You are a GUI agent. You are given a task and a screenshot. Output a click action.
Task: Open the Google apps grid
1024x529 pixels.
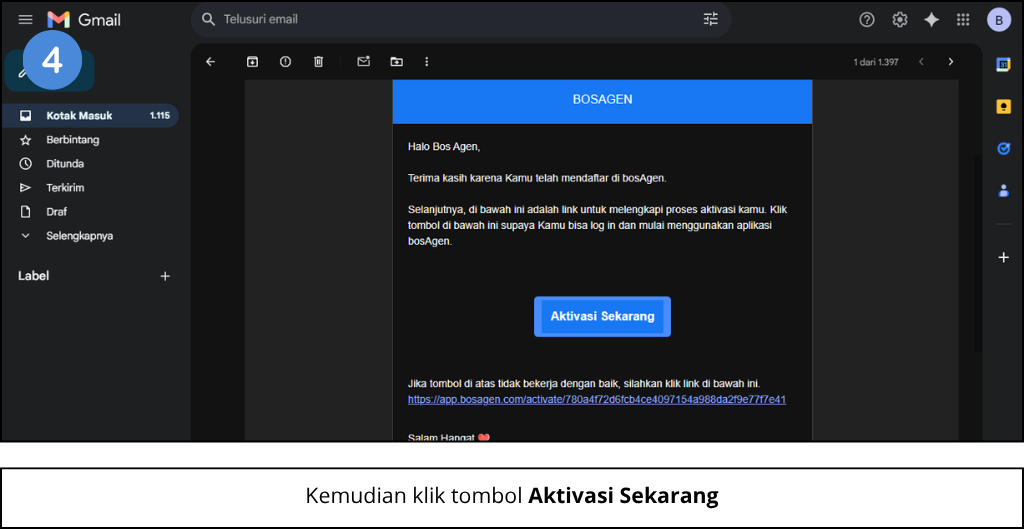963,20
